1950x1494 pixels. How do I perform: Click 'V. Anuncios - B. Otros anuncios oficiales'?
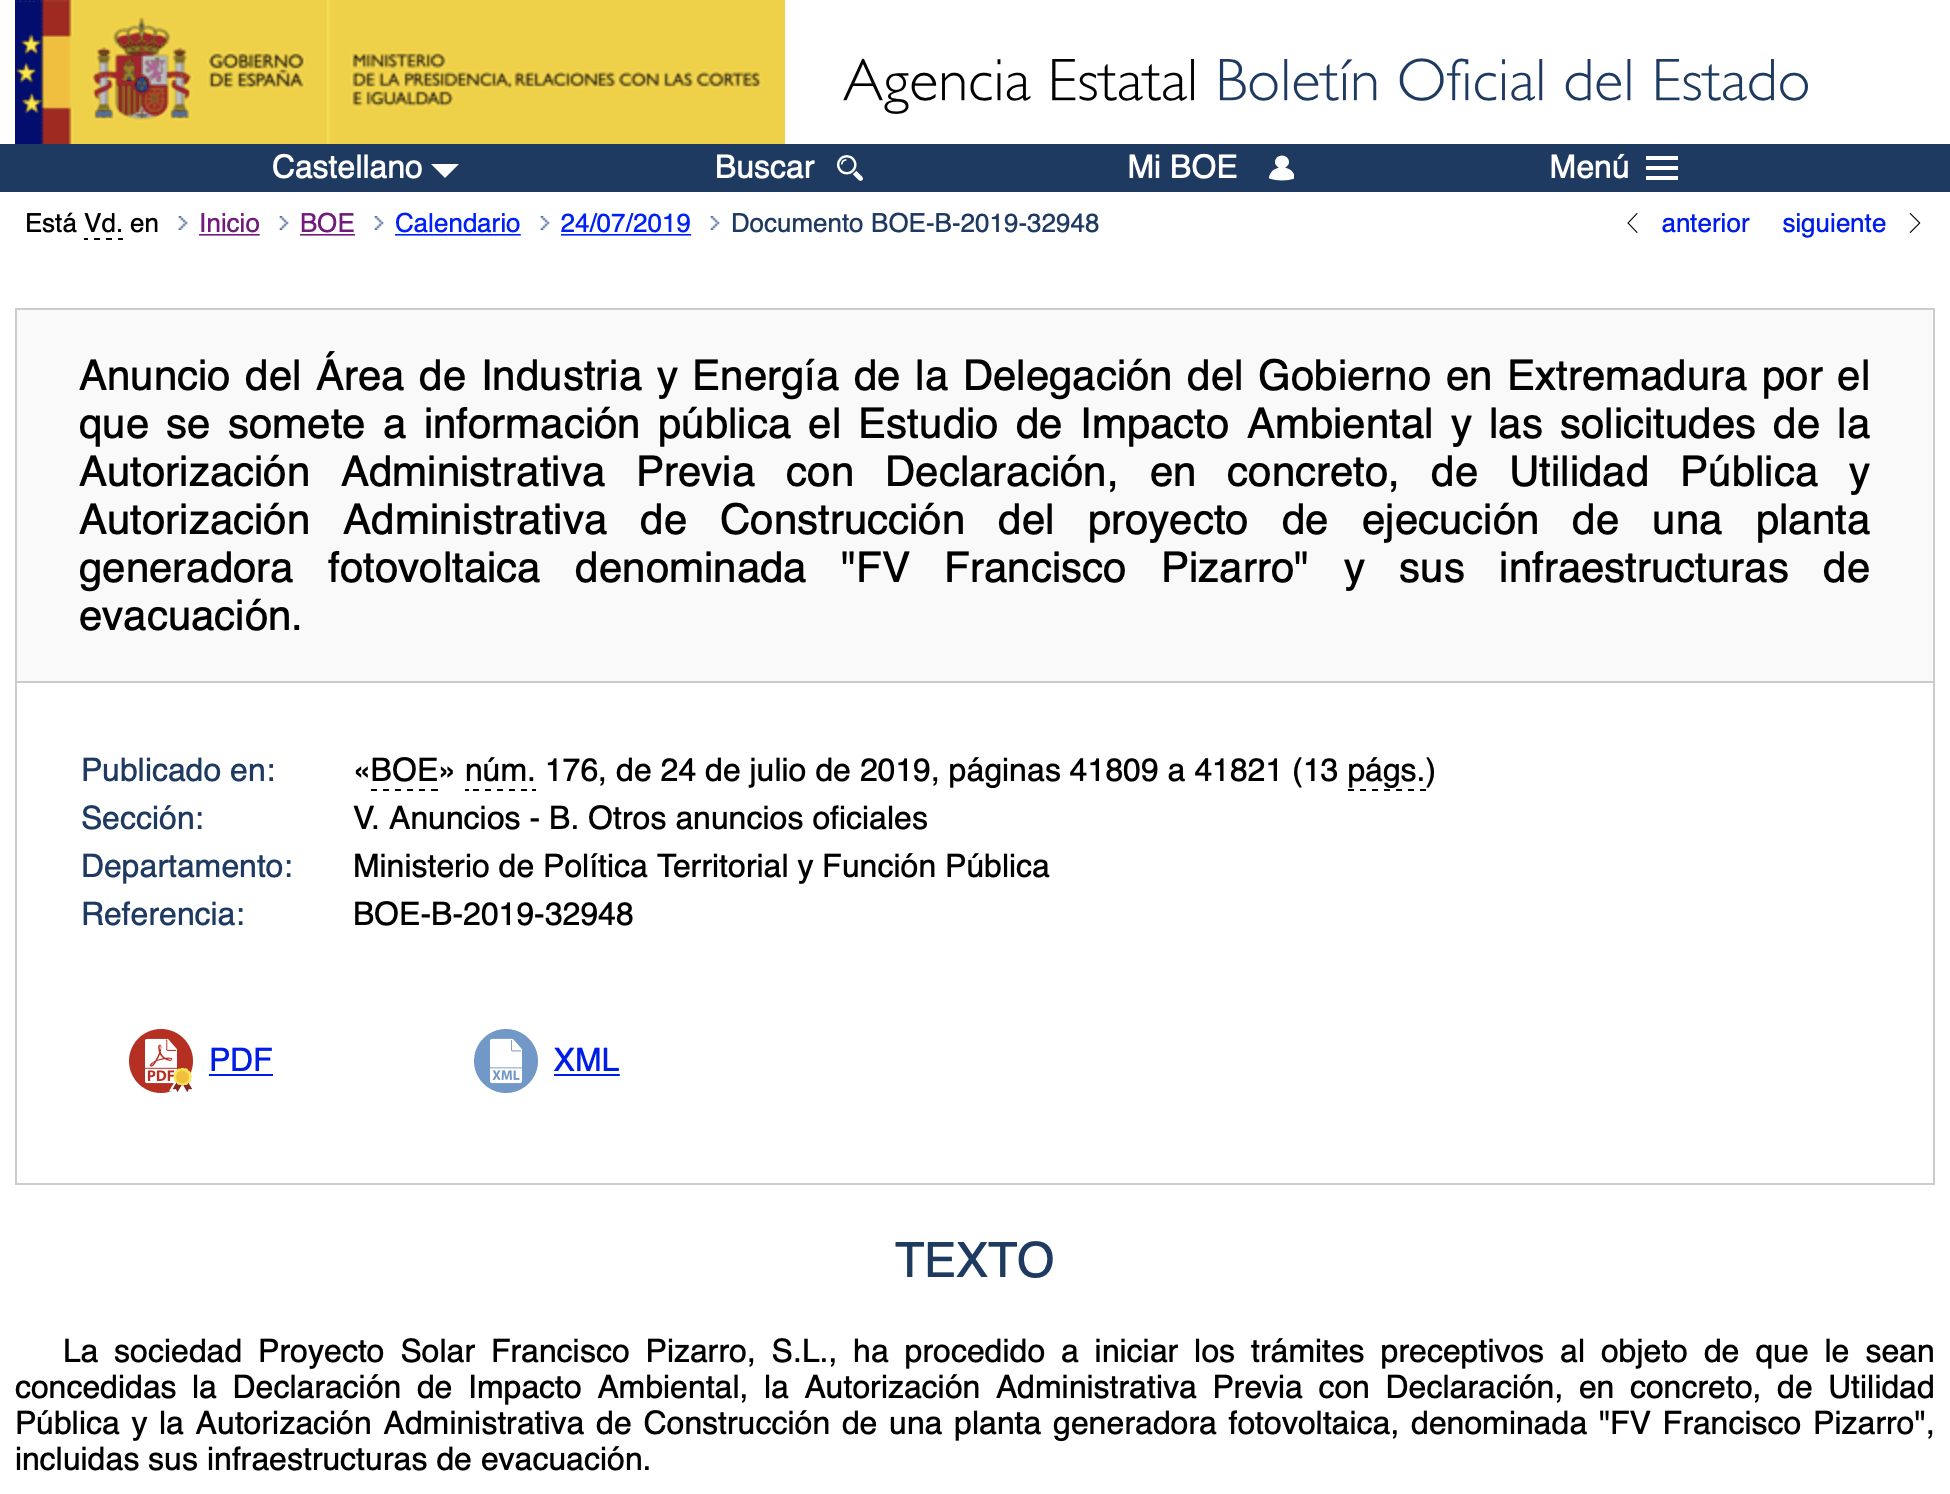(640, 818)
